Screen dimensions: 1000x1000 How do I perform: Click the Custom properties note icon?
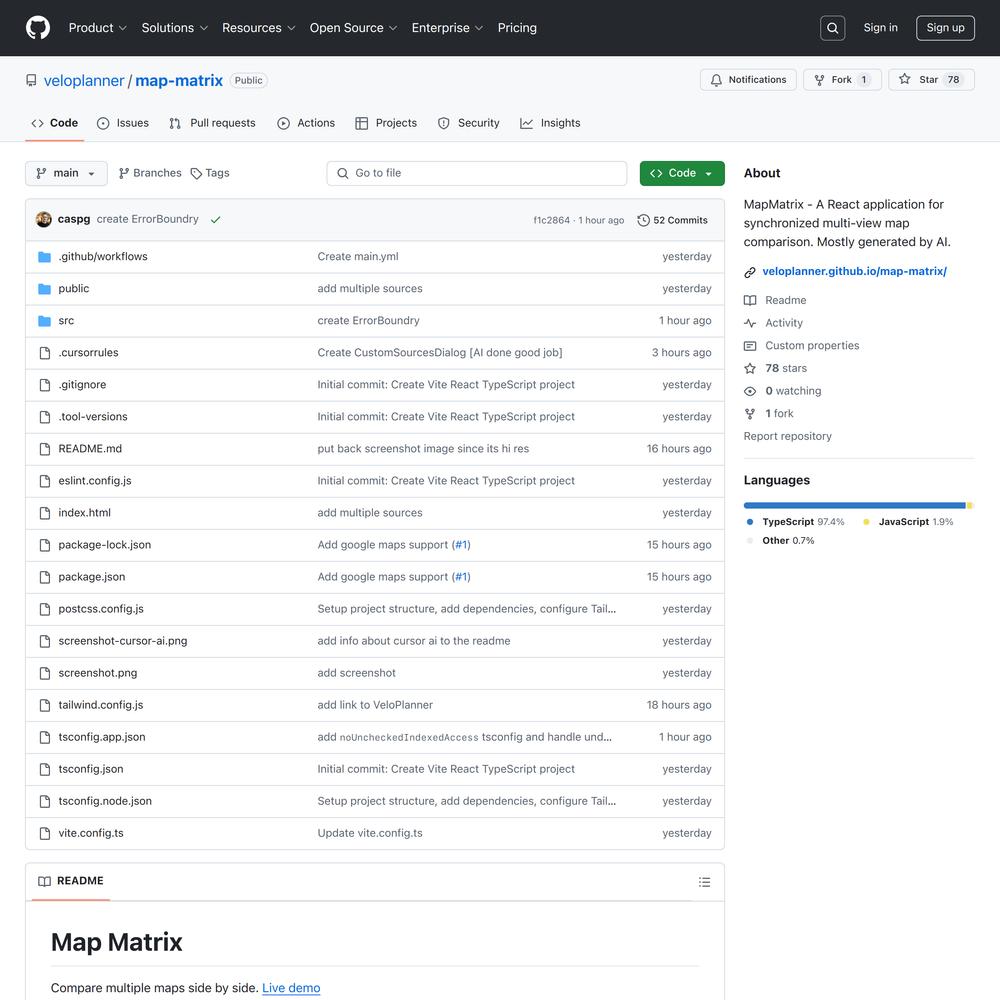pyautogui.click(x=750, y=346)
